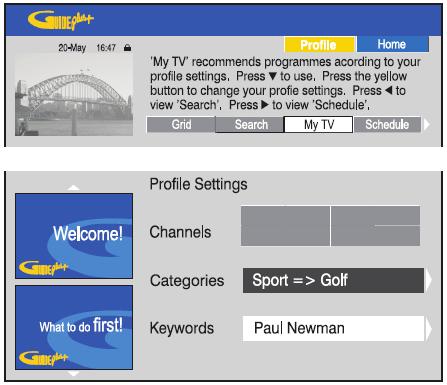Image resolution: width=447 pixels, height=385 pixels.
Task: Switch to the Search tab
Action: 250,125
